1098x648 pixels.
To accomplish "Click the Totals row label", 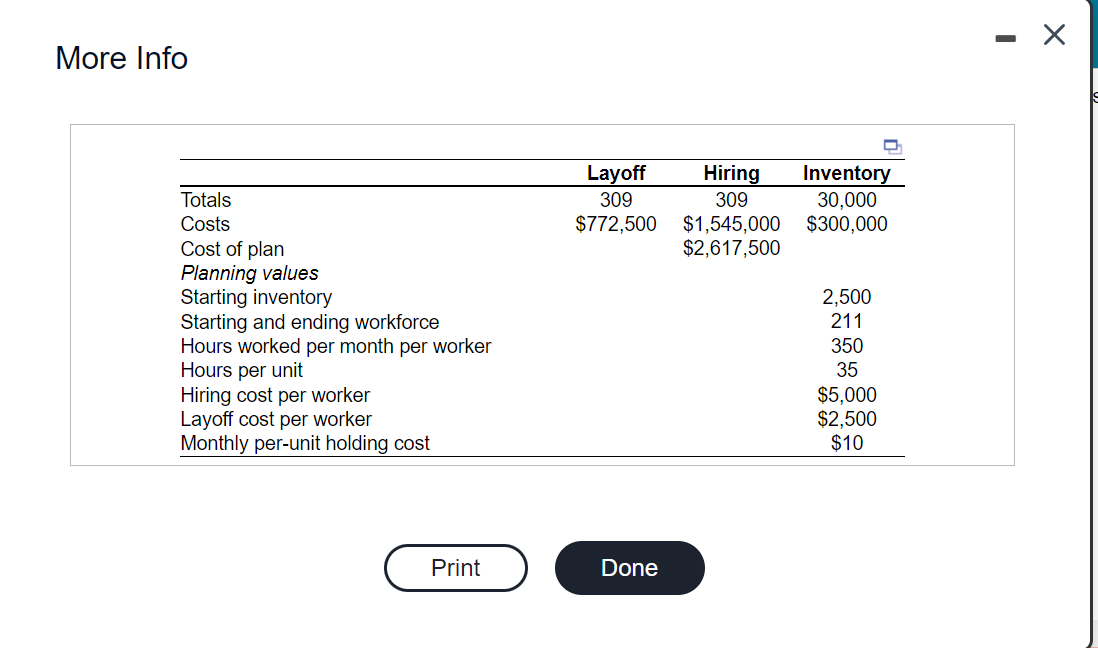I will click(x=204, y=199).
